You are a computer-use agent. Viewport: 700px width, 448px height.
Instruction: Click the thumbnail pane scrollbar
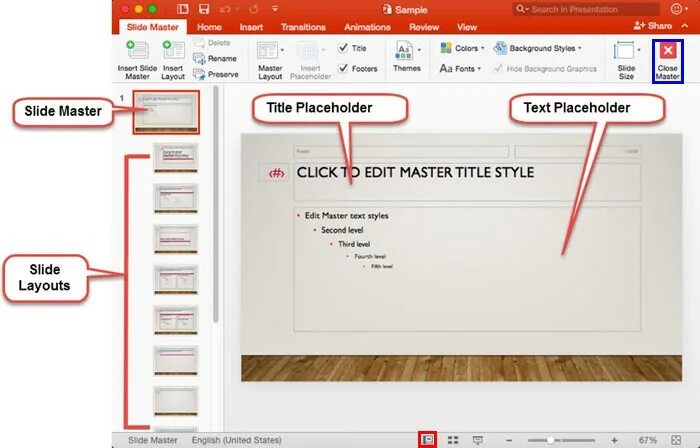point(216,204)
